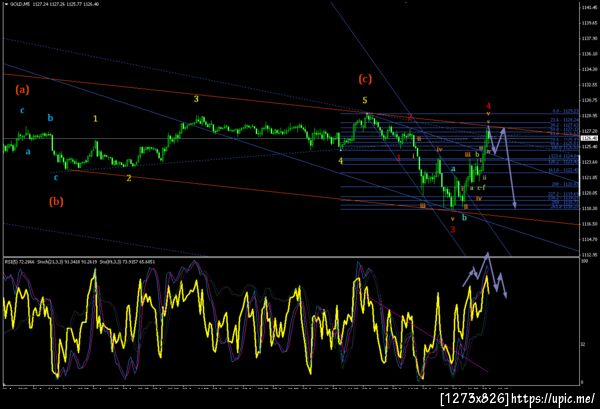
Task: Click the GOLD,M5 chart title text
Action: click(x=20, y=4)
